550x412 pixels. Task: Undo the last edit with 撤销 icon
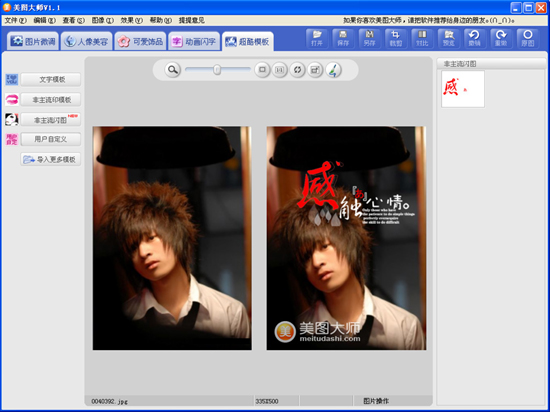tap(475, 38)
